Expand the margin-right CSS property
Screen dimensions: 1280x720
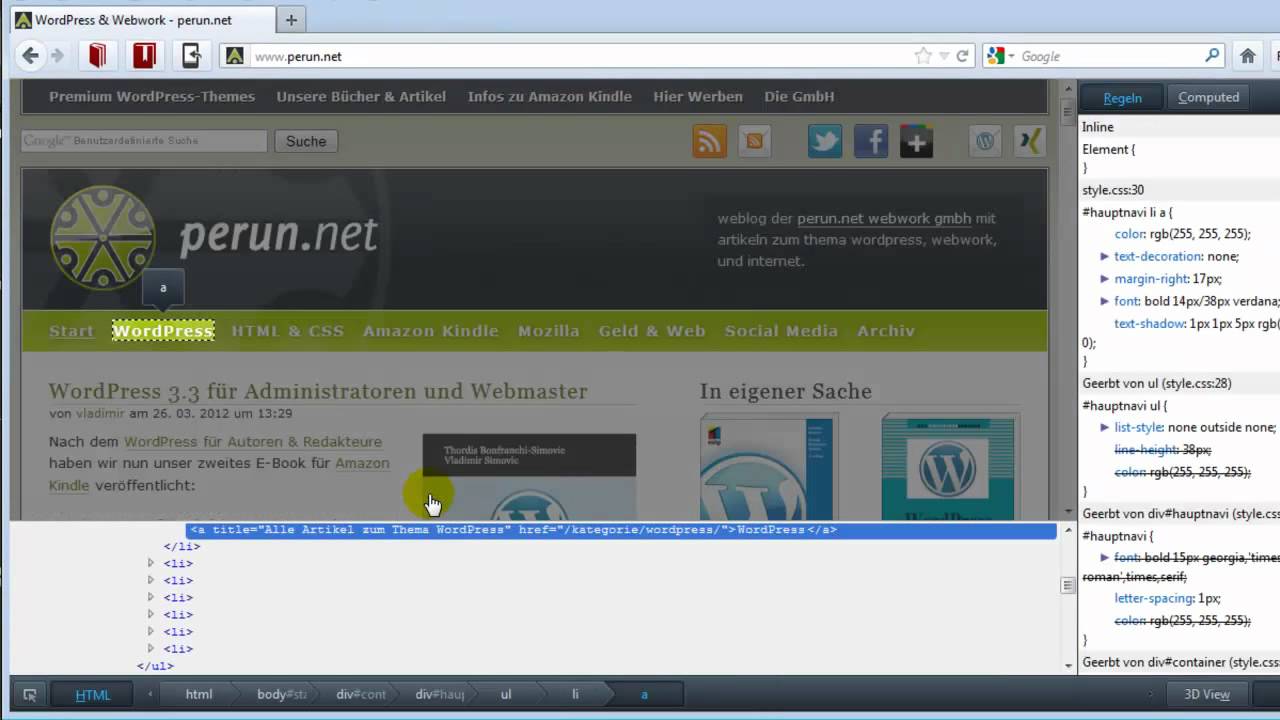point(1105,279)
